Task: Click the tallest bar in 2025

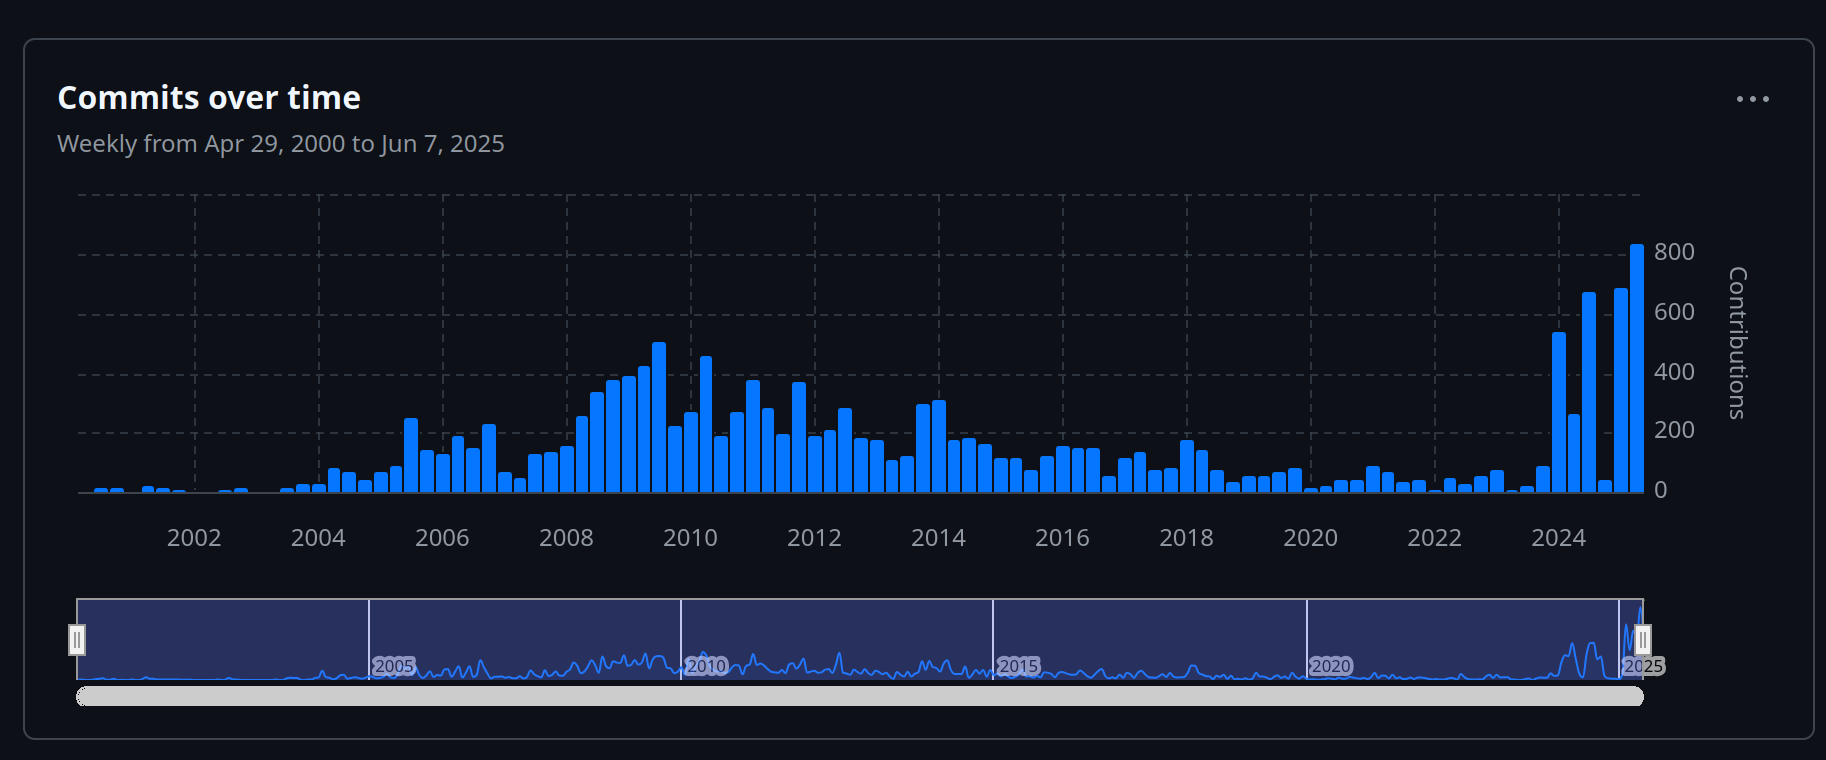Action: (1637, 368)
